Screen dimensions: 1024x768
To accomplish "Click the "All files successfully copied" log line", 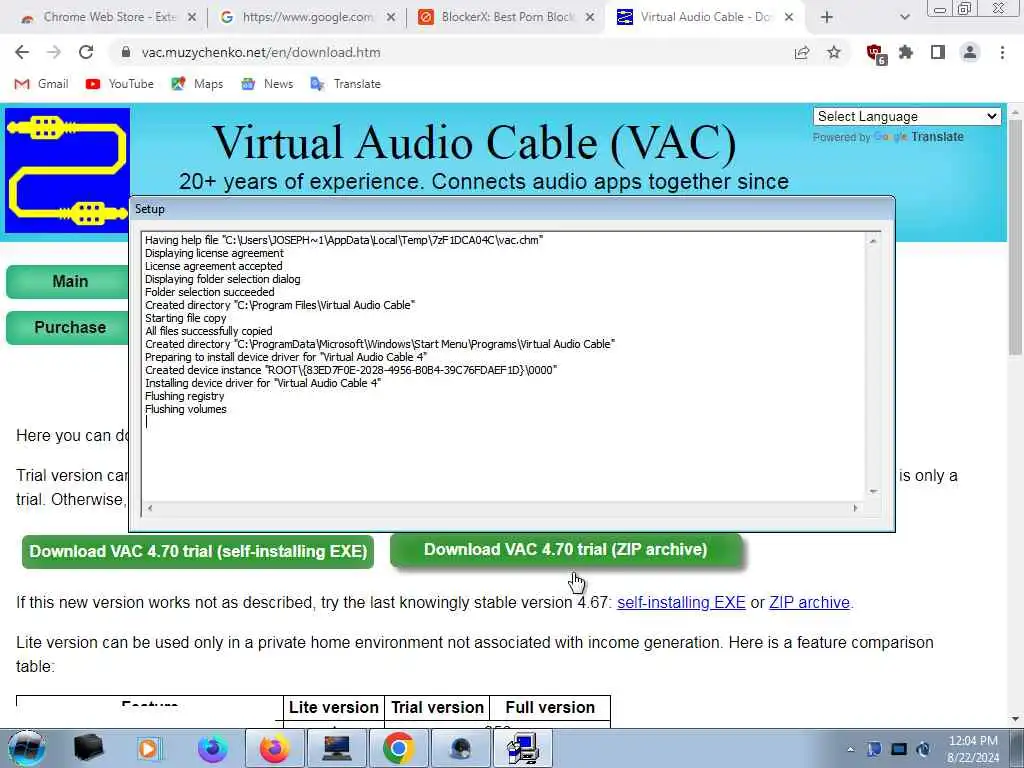I will 208,331.
